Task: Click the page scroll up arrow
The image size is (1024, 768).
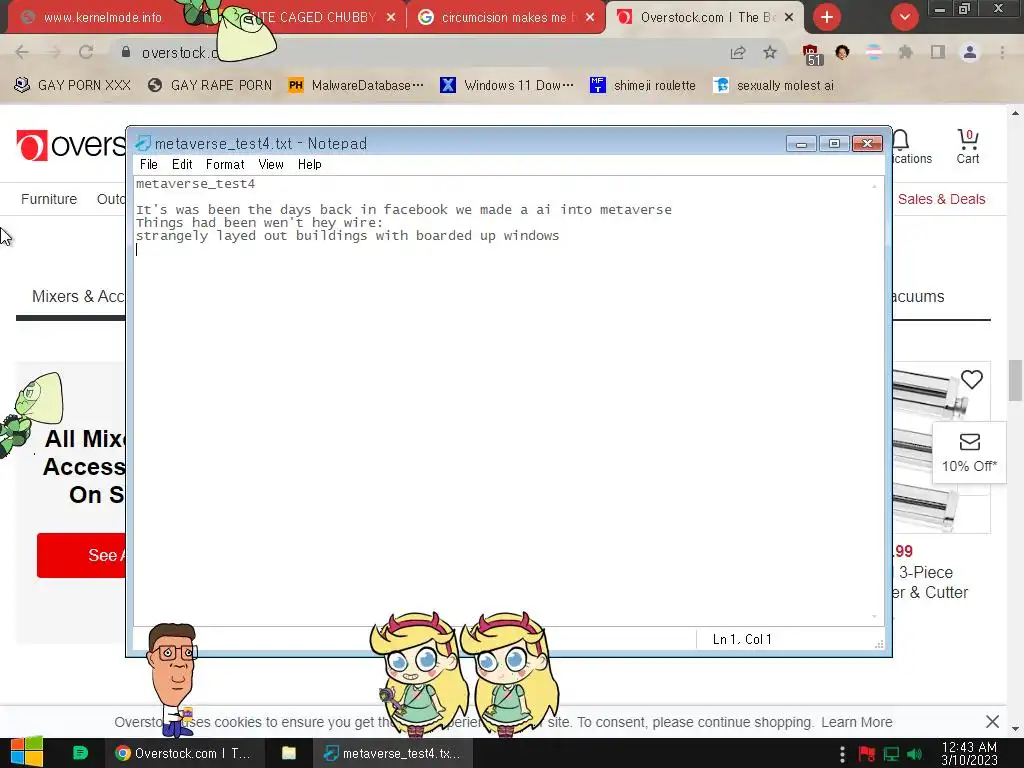Action: [1016, 113]
